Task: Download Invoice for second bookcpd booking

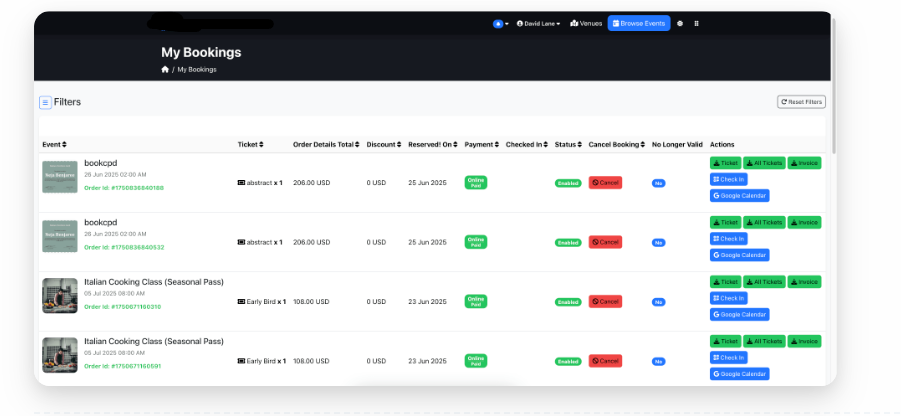Action: 804,222
